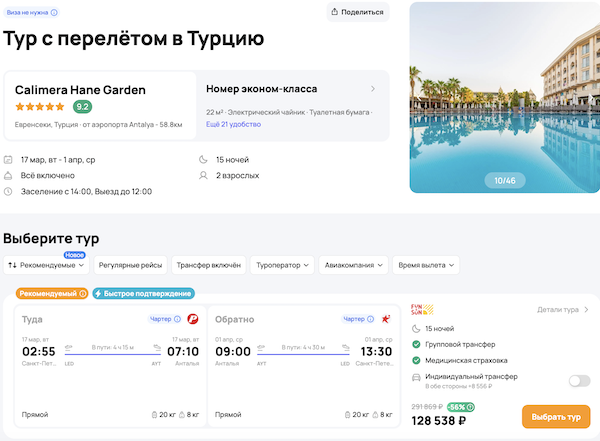The width and height of the screenshot is (600, 441).
Task: Expand Авиакомпания dropdown
Action: tap(353, 265)
